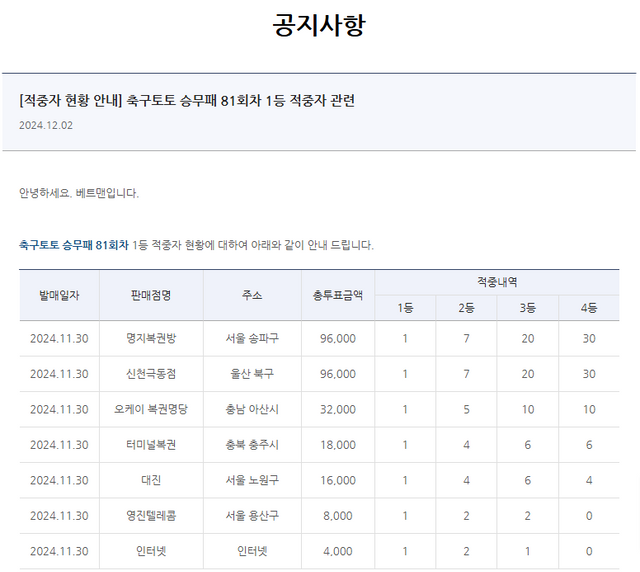Click the 18,000 total bet amount cell

[337, 445]
